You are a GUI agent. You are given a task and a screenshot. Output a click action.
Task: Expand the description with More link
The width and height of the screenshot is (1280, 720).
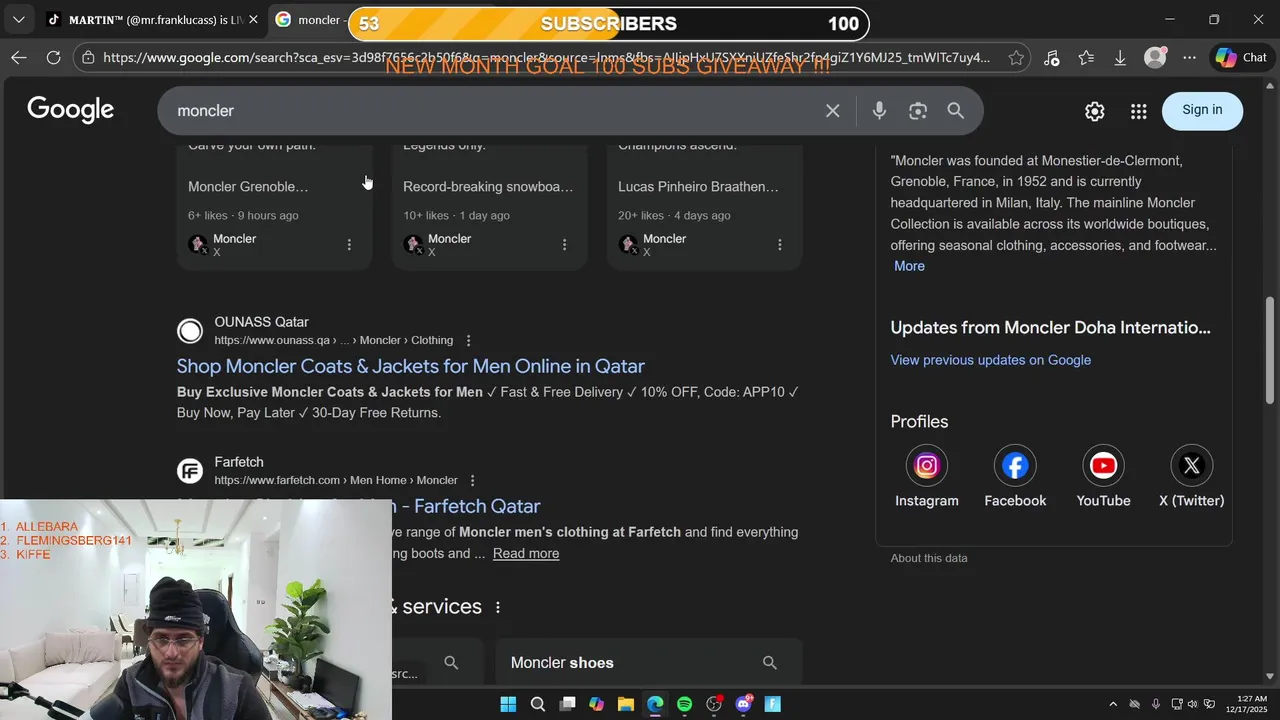[x=909, y=266]
